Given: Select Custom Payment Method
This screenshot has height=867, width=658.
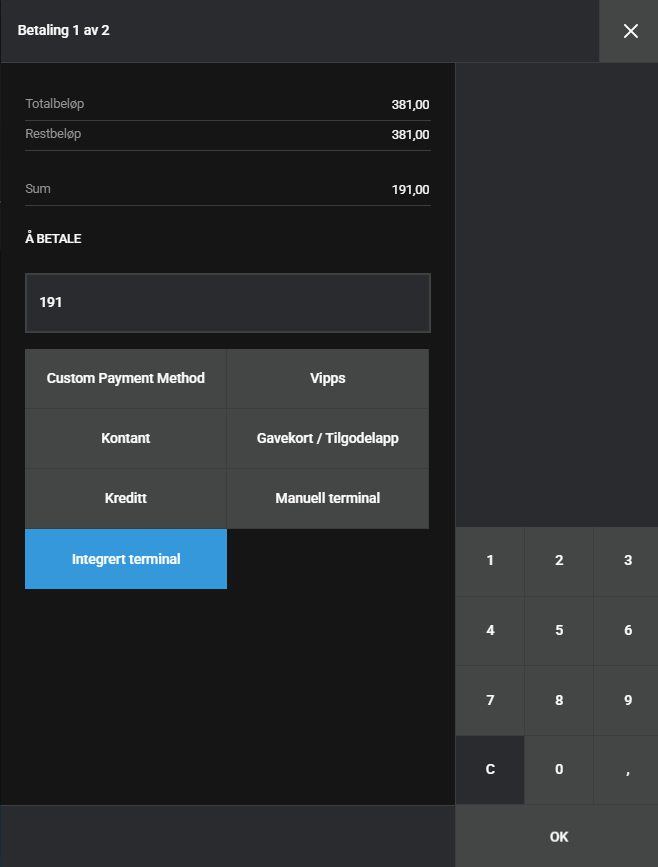Looking at the screenshot, I should pos(126,379).
